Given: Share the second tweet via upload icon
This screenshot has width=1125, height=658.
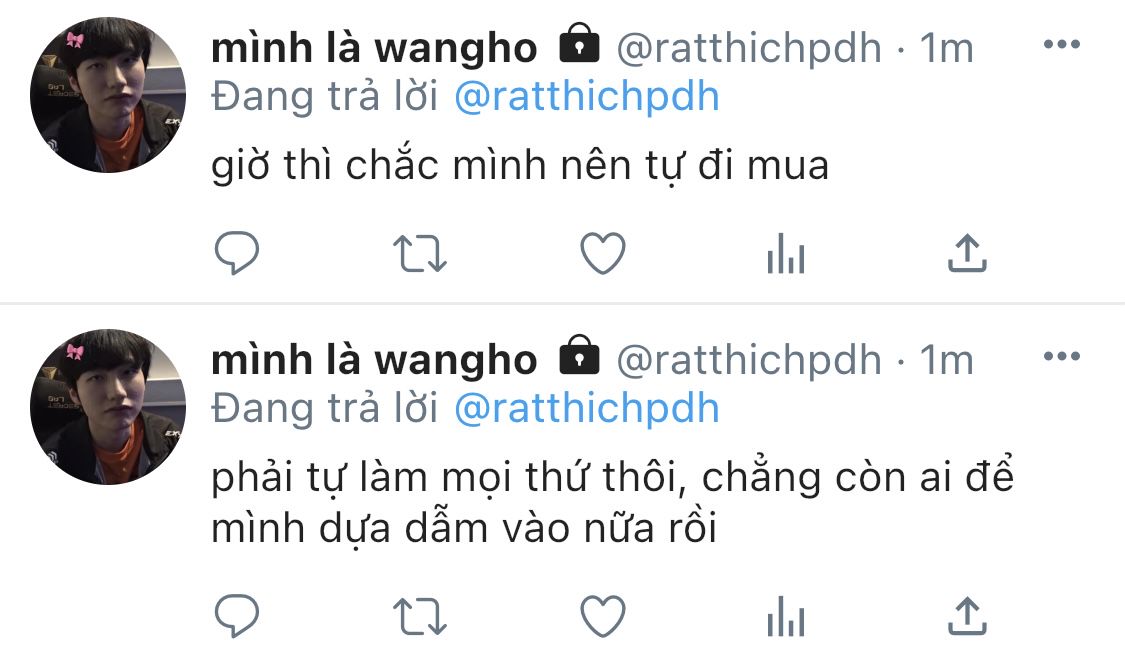Looking at the screenshot, I should [x=967, y=616].
